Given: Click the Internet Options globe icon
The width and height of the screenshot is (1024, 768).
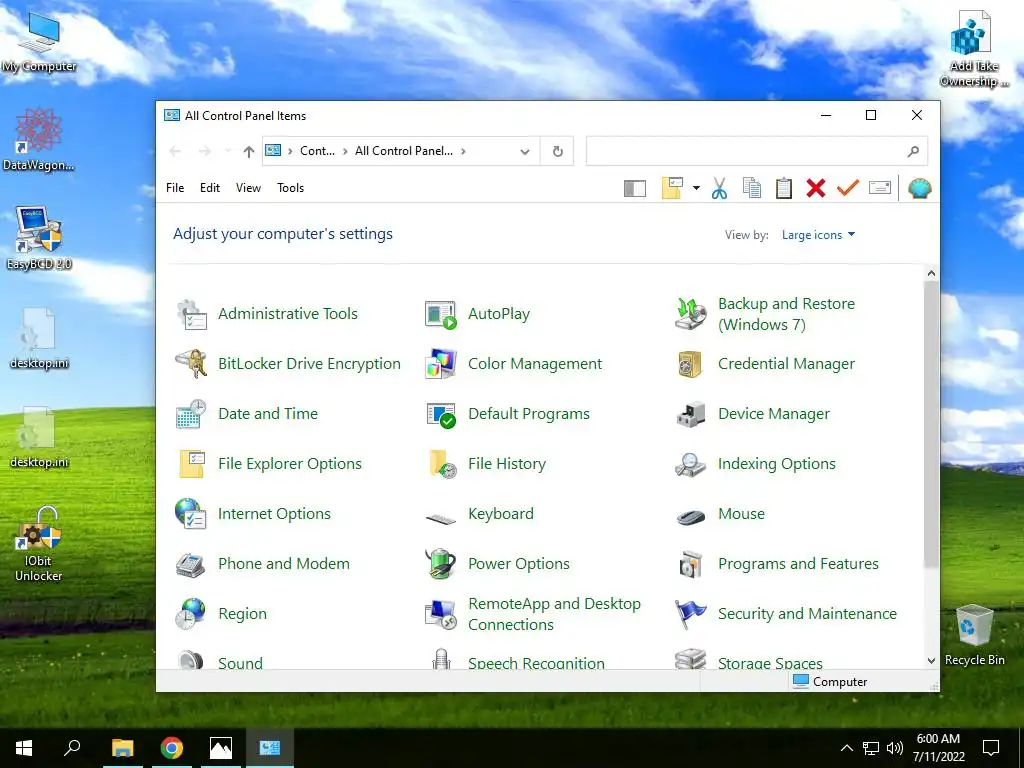Looking at the screenshot, I should (191, 514).
